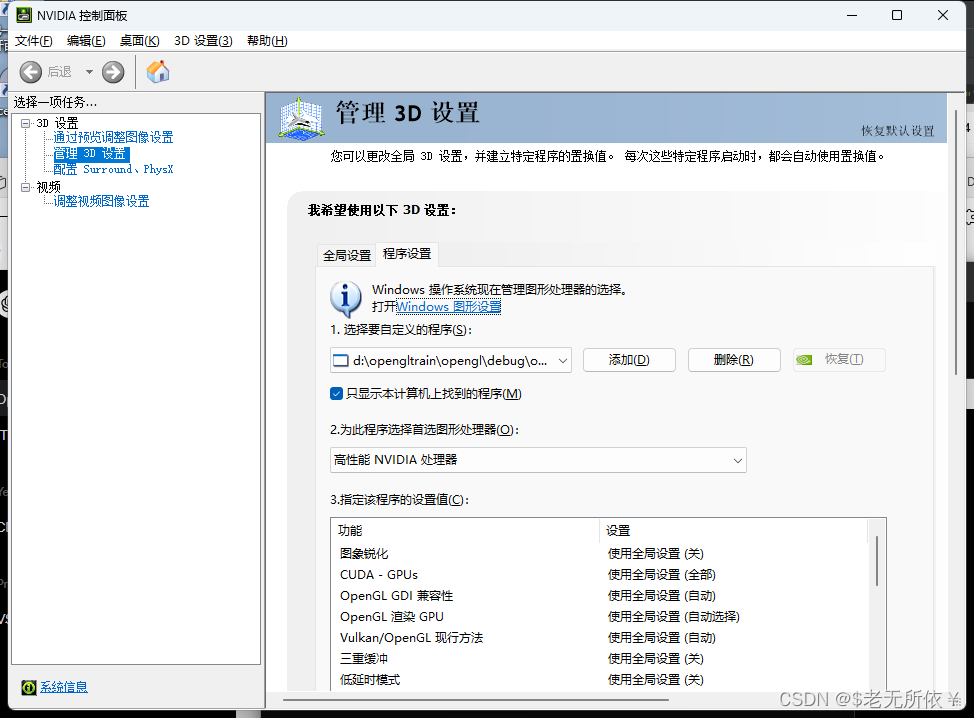974x718 pixels.
Task: Click the 使用全局设置 (自动选择) value
Action: [674, 617]
